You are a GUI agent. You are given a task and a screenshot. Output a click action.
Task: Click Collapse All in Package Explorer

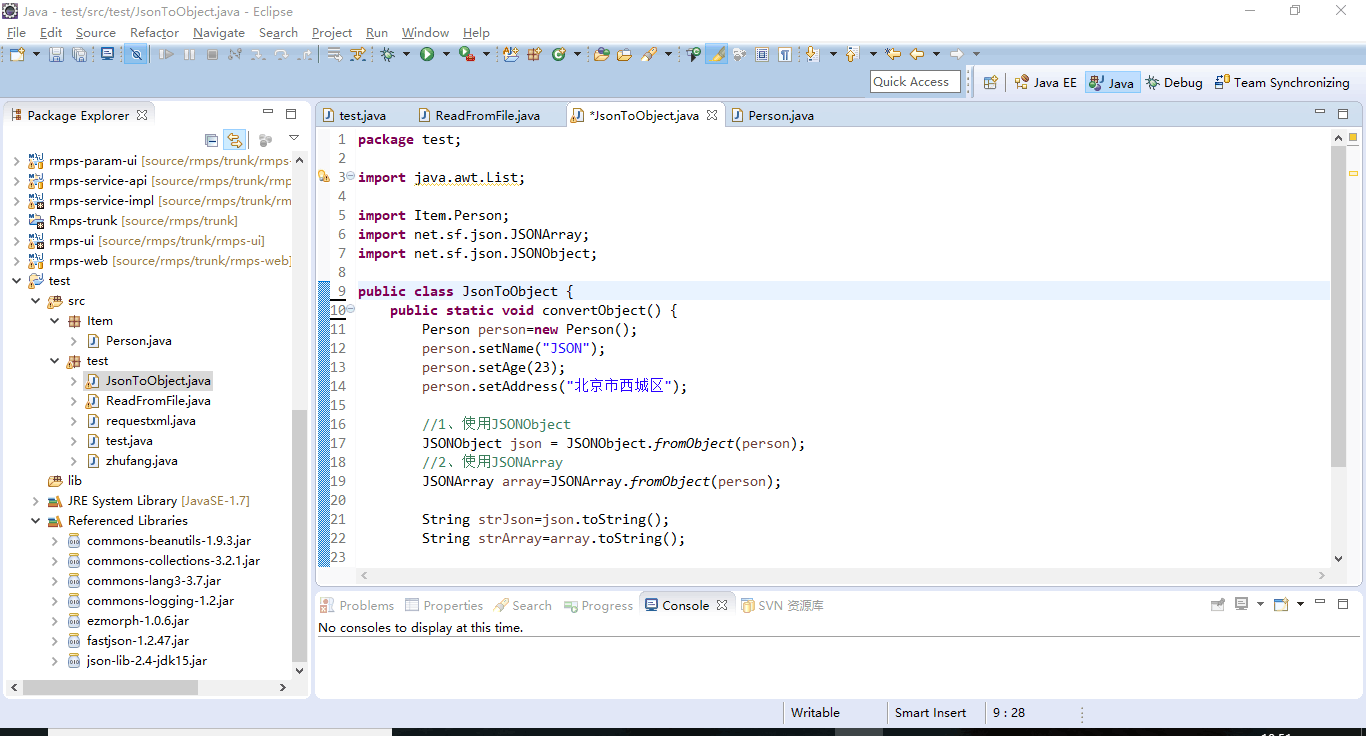point(211,140)
